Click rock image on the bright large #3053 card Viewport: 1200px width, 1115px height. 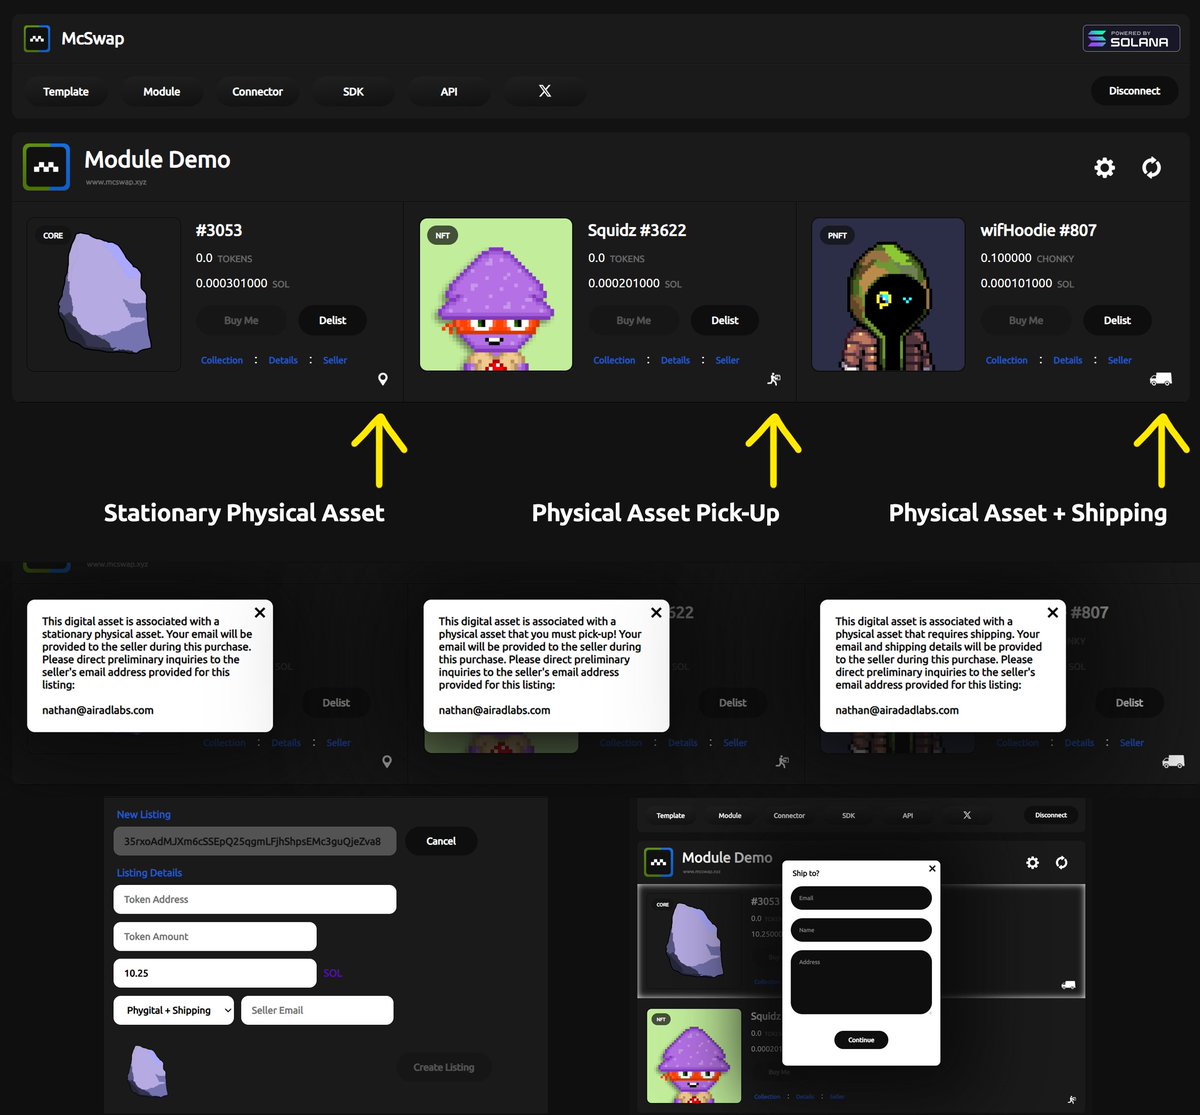point(104,293)
